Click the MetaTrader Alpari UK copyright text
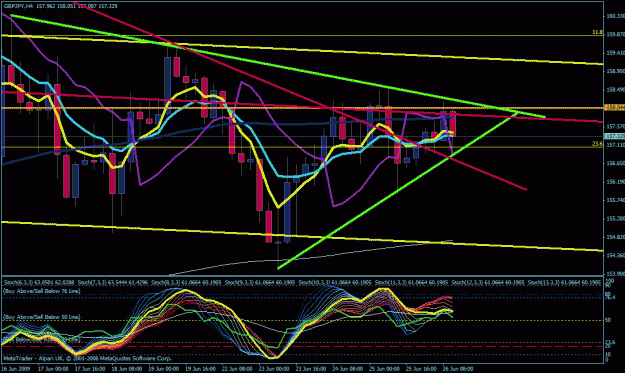Screen dimensions: 625x373 (x=88, y=358)
